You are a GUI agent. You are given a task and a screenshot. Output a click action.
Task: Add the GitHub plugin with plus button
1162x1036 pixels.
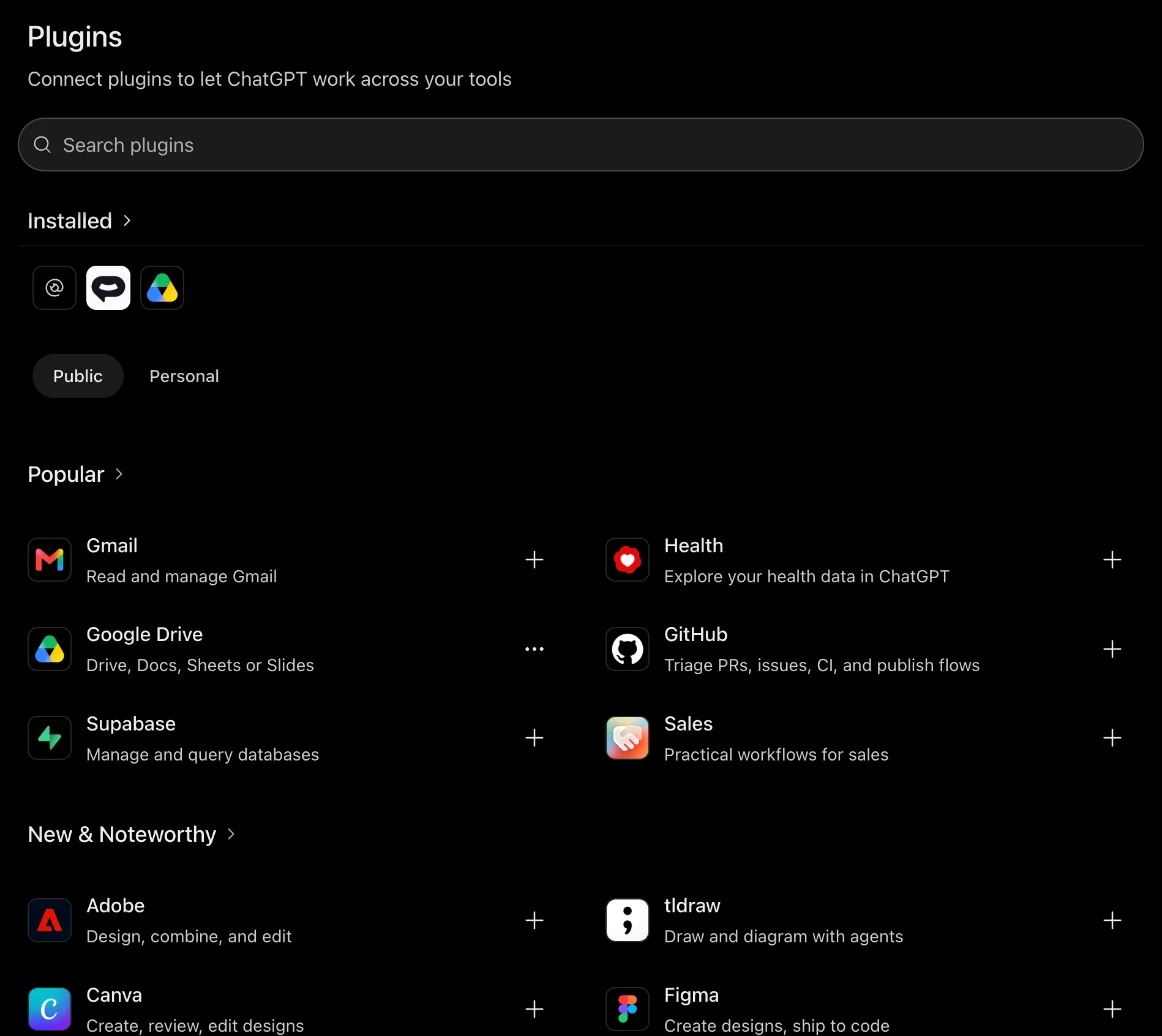coord(1112,649)
